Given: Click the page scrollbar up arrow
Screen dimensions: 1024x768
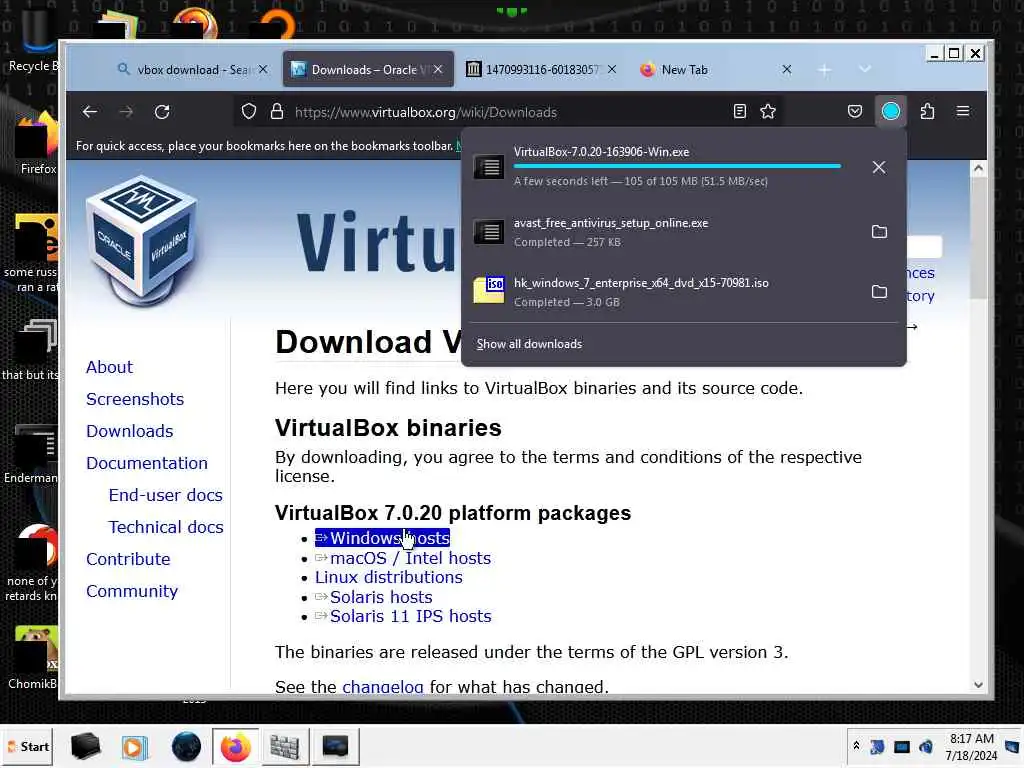Looking at the screenshot, I should (x=978, y=168).
